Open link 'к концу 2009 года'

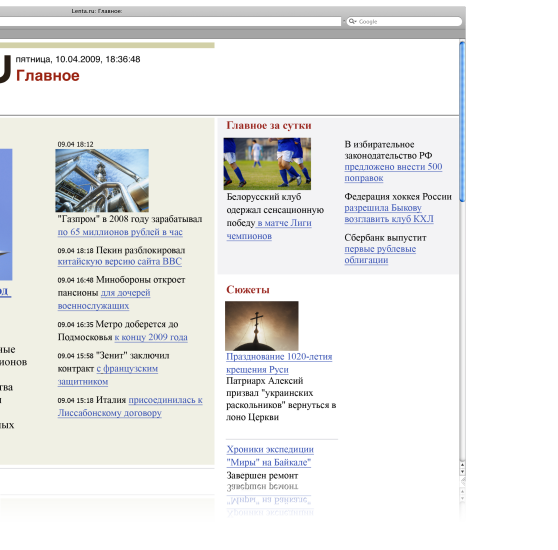click(x=151, y=337)
